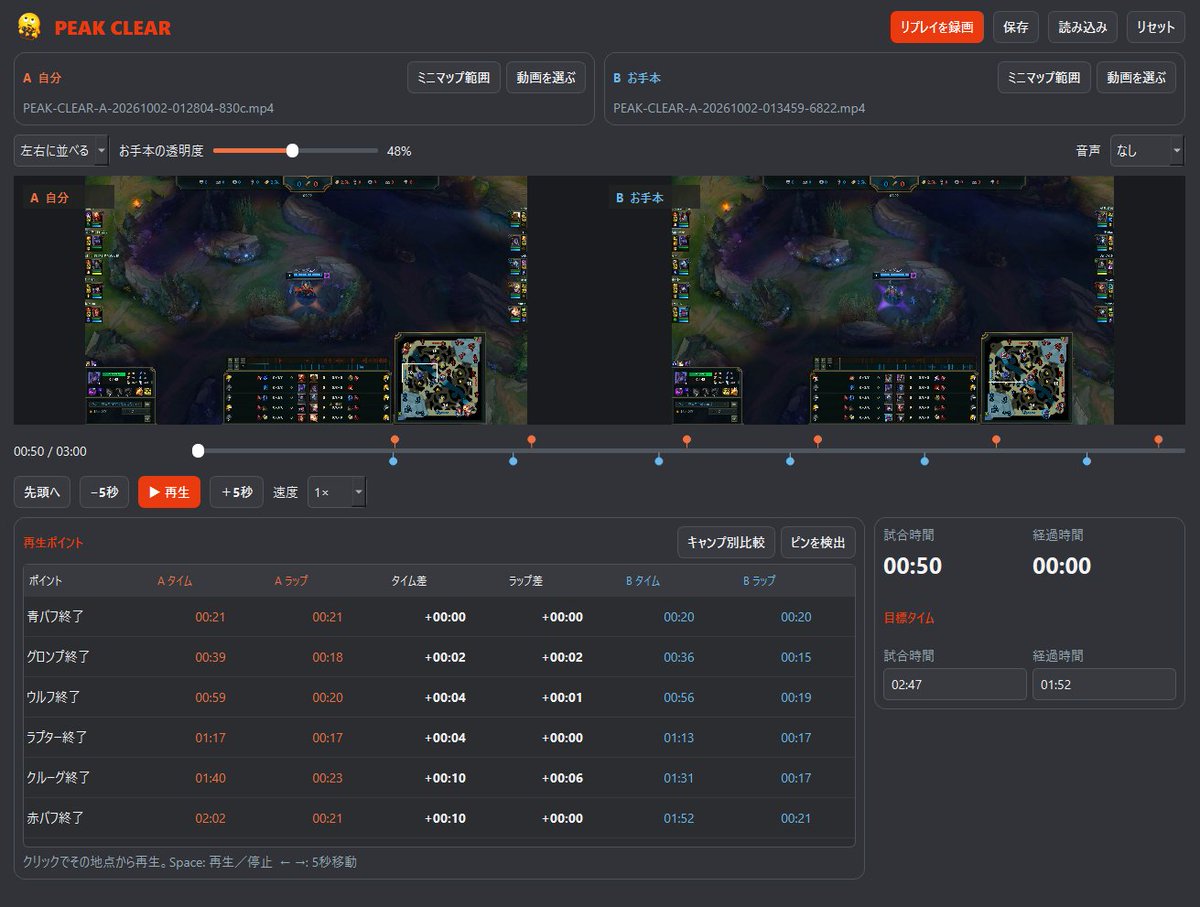Click the white playhead on the timeline
The width and height of the screenshot is (1200, 907).
tap(198, 451)
